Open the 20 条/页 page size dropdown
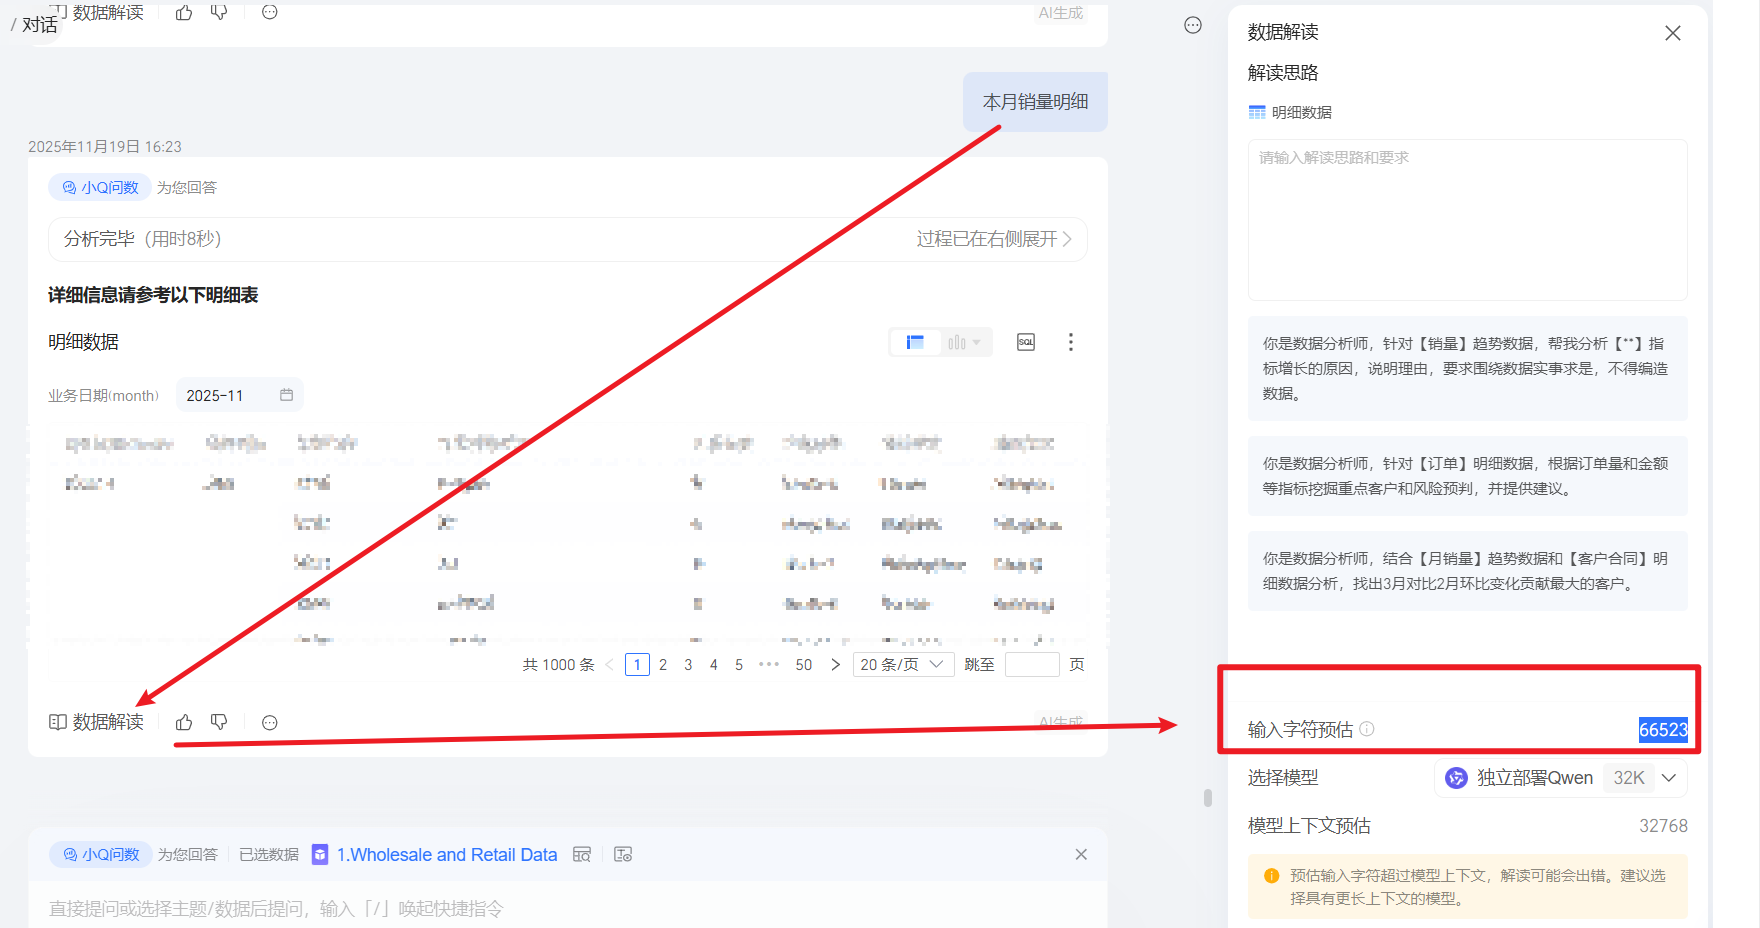The height and width of the screenshot is (928, 1760). point(901,665)
